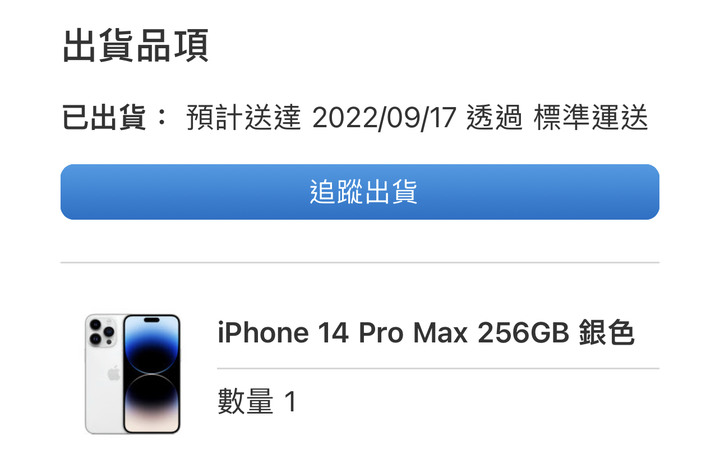720x459 pixels.
Task: Open the iPhone 14 Pro Max product thumbnail
Action: [132, 374]
